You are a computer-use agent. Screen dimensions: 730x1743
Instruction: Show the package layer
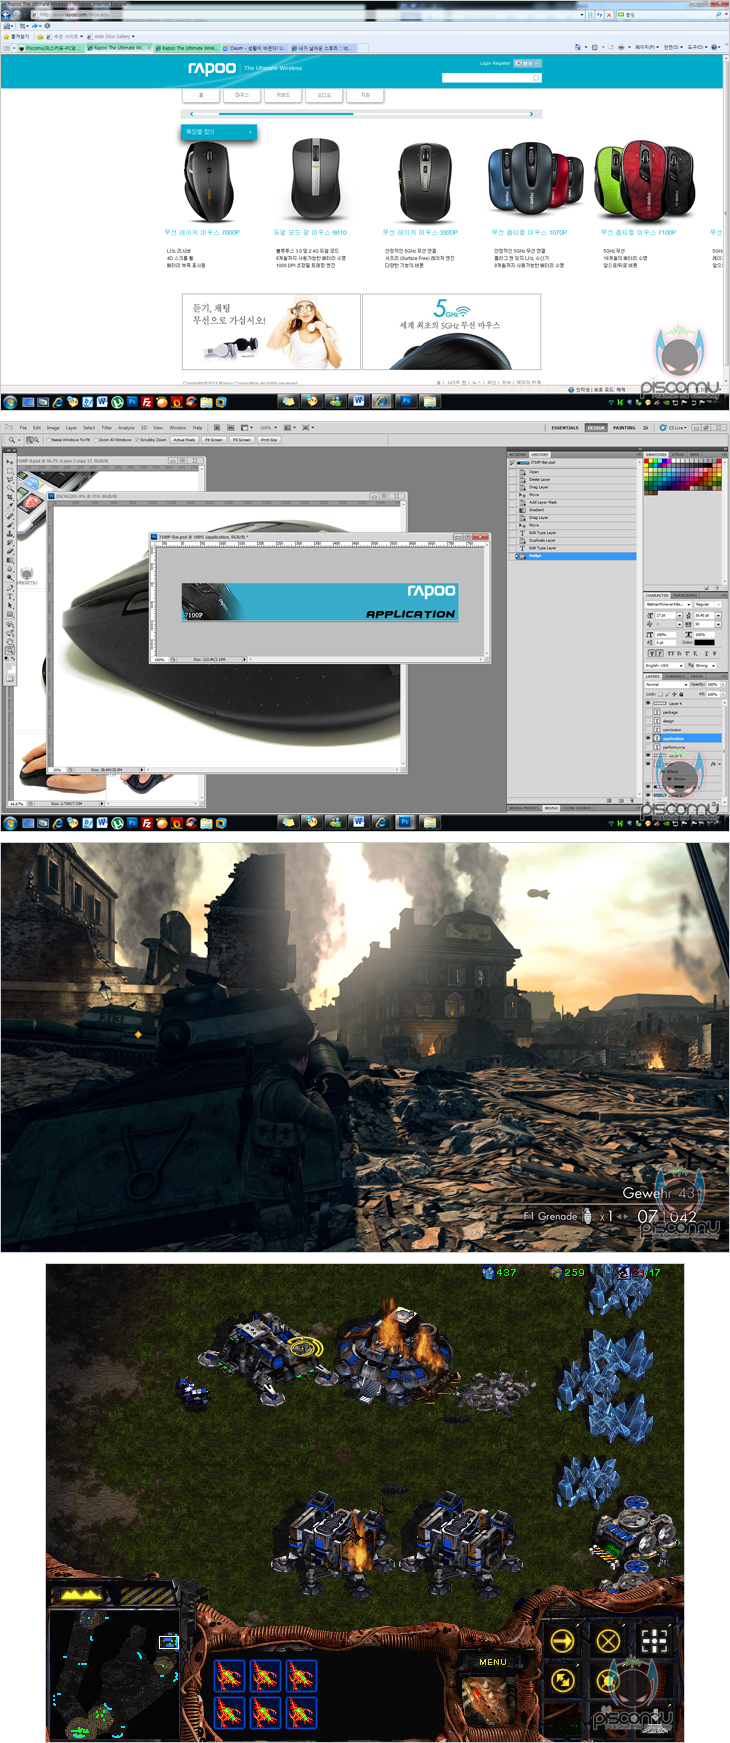click(648, 712)
